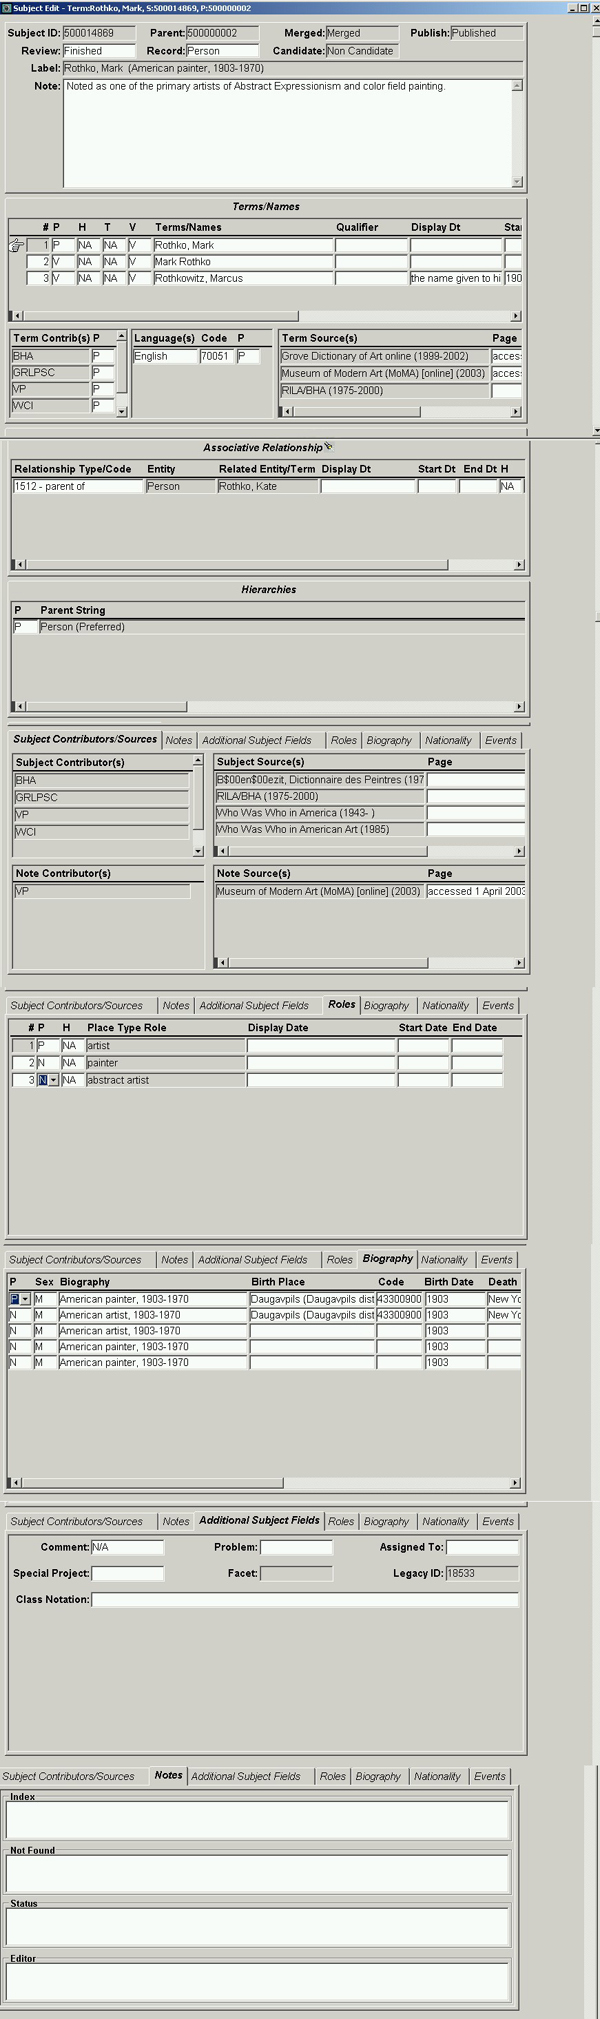Click down arrow of Term Contrib(s) list scrollbar
600x2019 pixels.
pyautogui.click(x=122, y=411)
